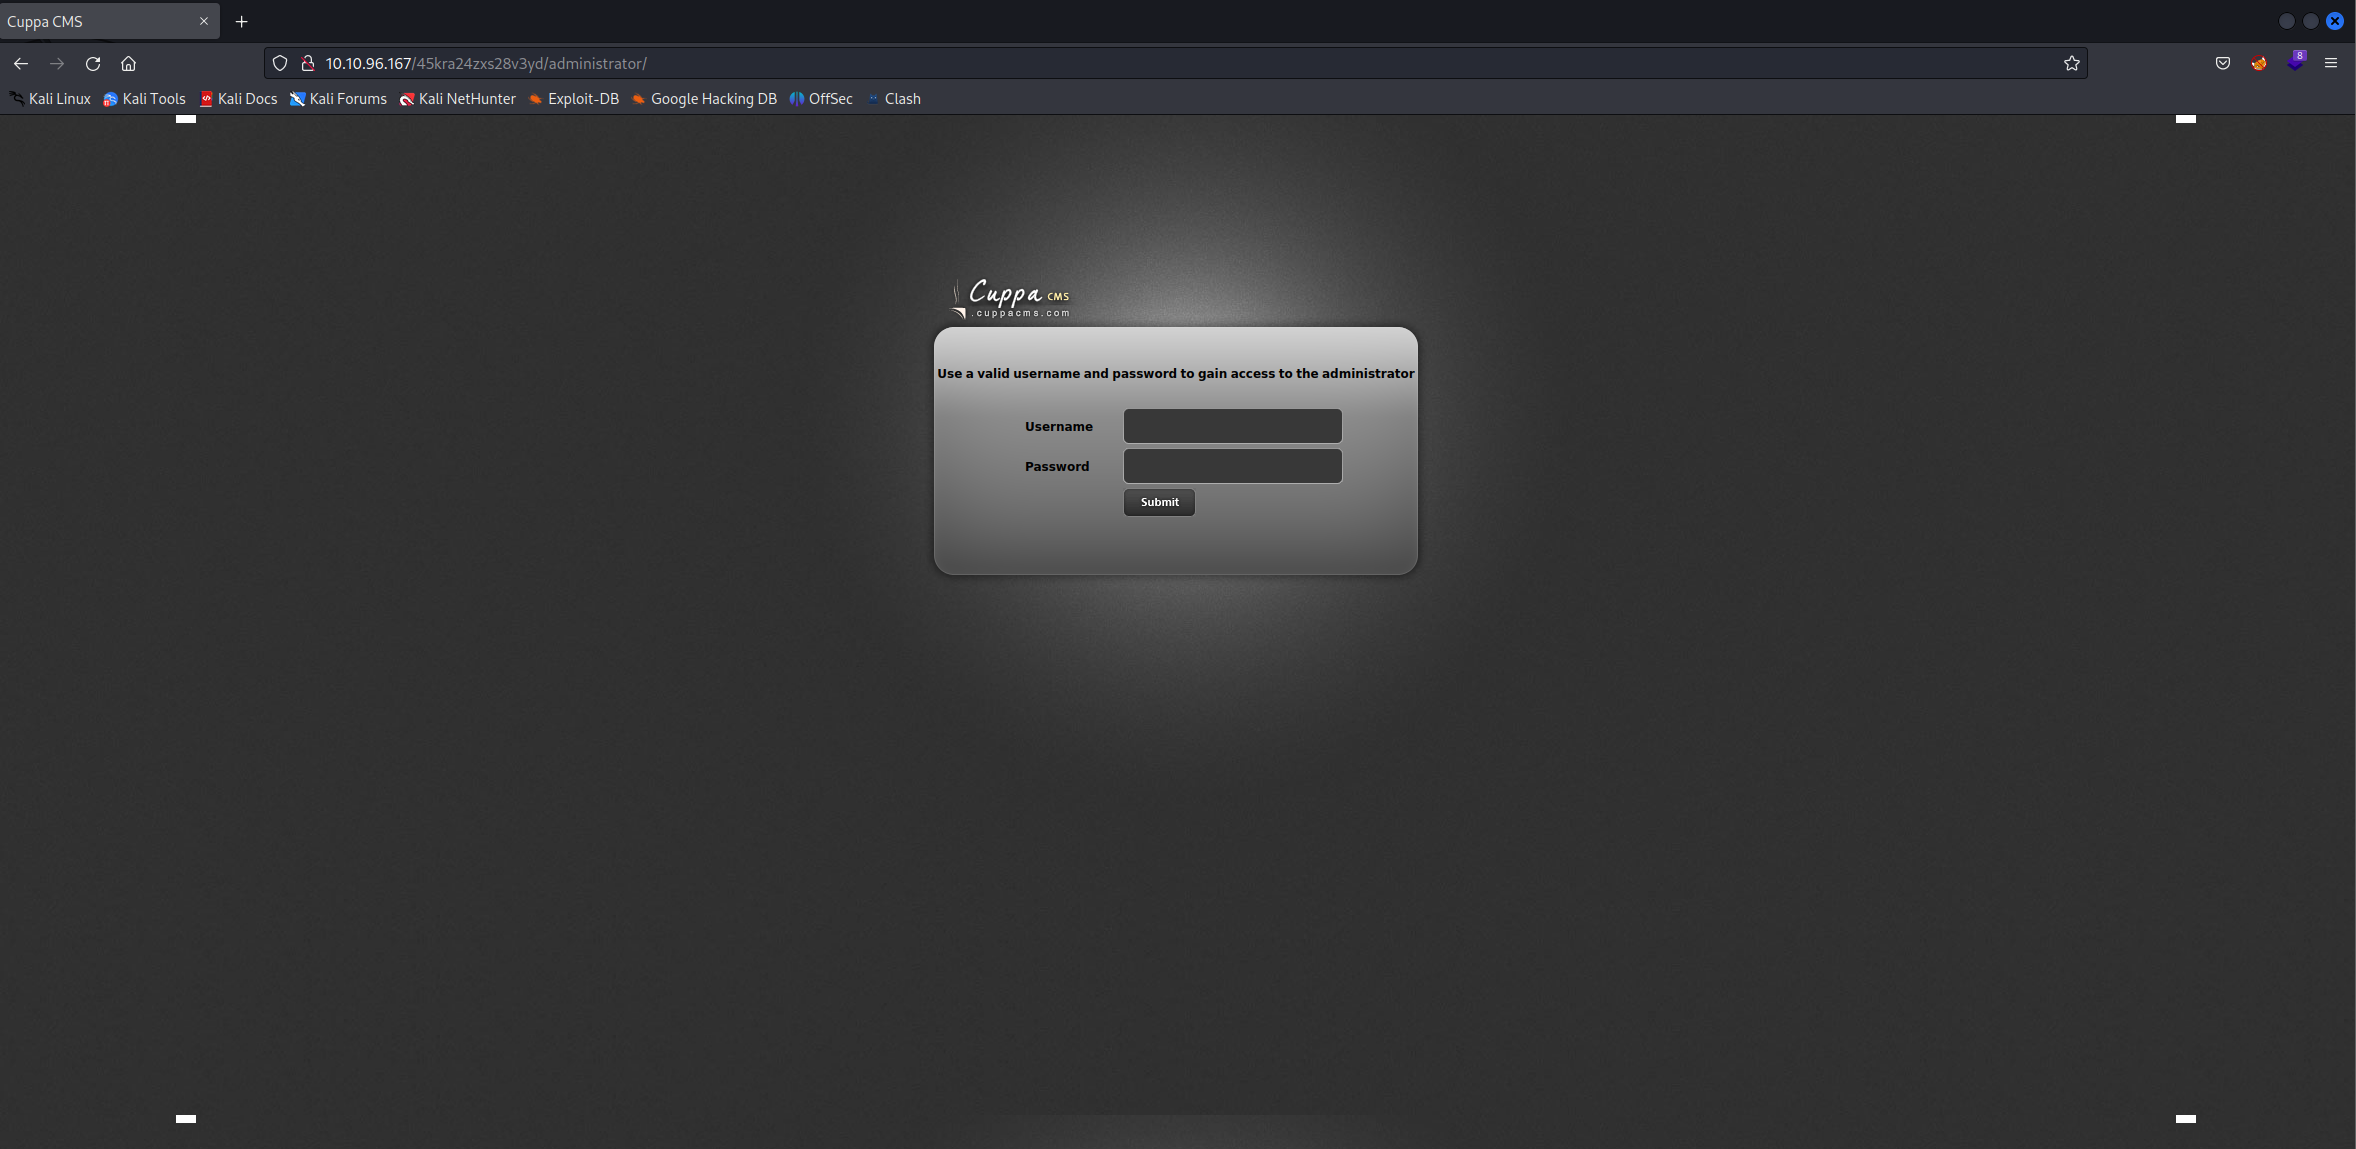Focus the Username input field

[1232, 426]
